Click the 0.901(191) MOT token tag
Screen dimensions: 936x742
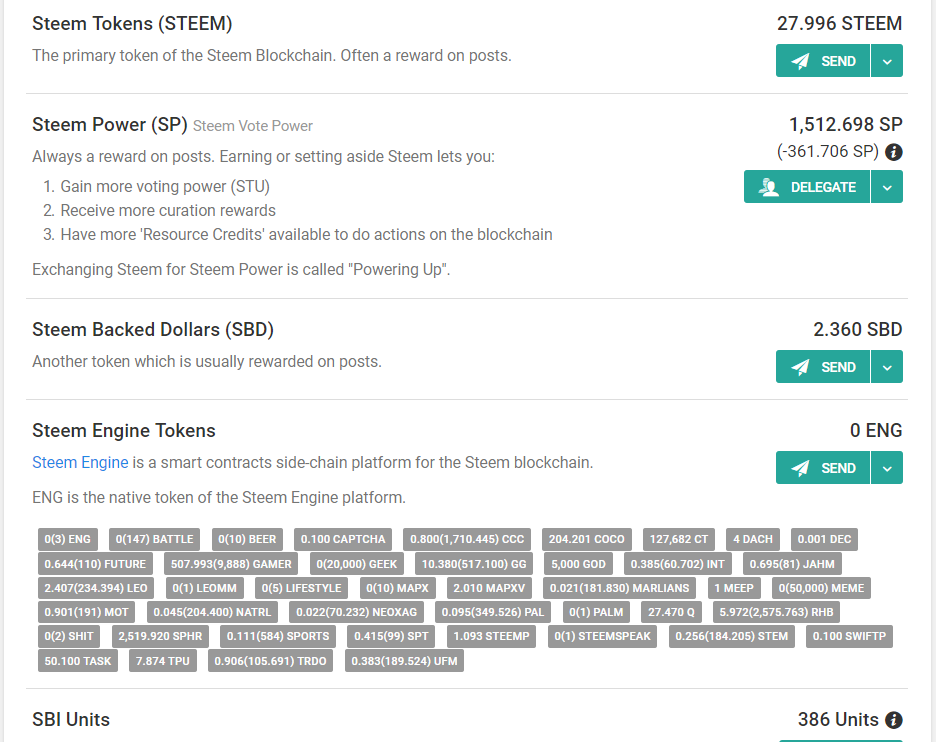click(x=86, y=612)
